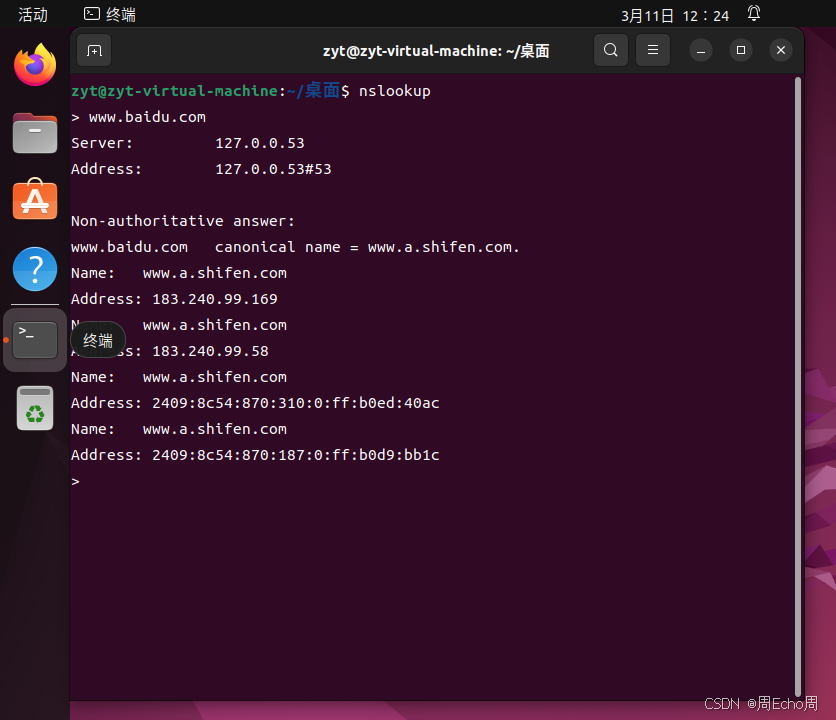836x720 pixels.
Task: Open Ubuntu Software from the dock
Action: (x=35, y=199)
